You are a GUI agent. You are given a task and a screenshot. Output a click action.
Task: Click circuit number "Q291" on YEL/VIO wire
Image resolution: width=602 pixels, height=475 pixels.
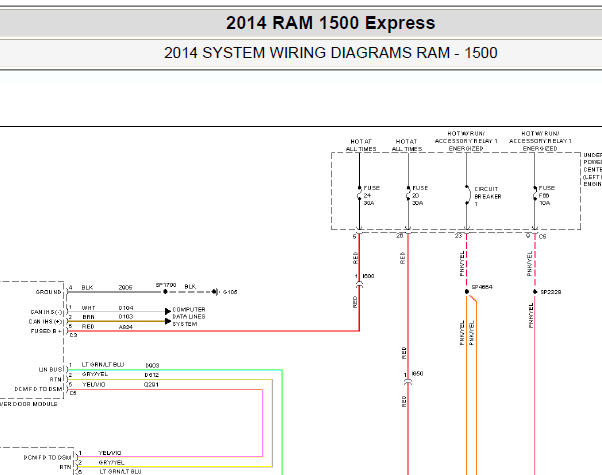pyautogui.click(x=151, y=384)
